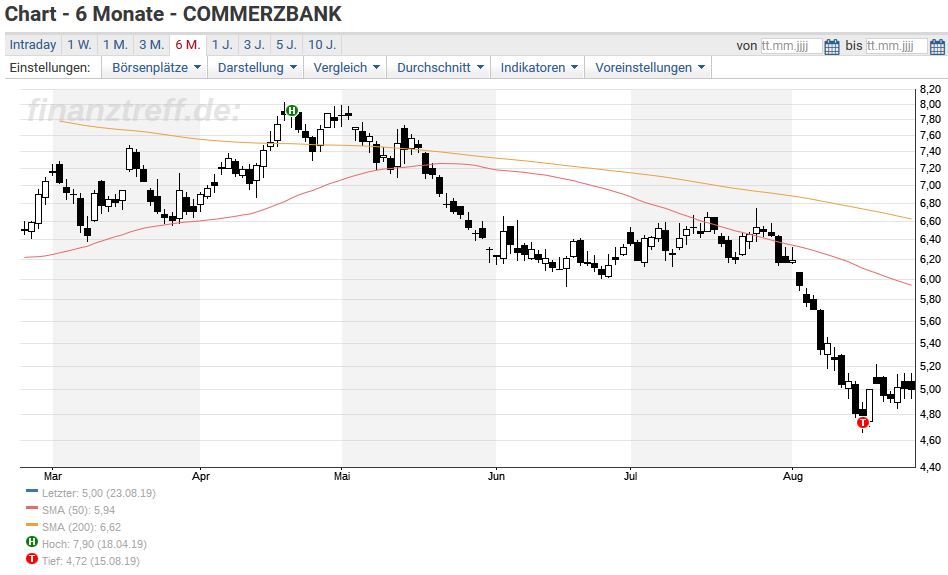This screenshot has height=575, width=948.
Task: Click the 'Mai' x-axis month label
Action: [342, 476]
